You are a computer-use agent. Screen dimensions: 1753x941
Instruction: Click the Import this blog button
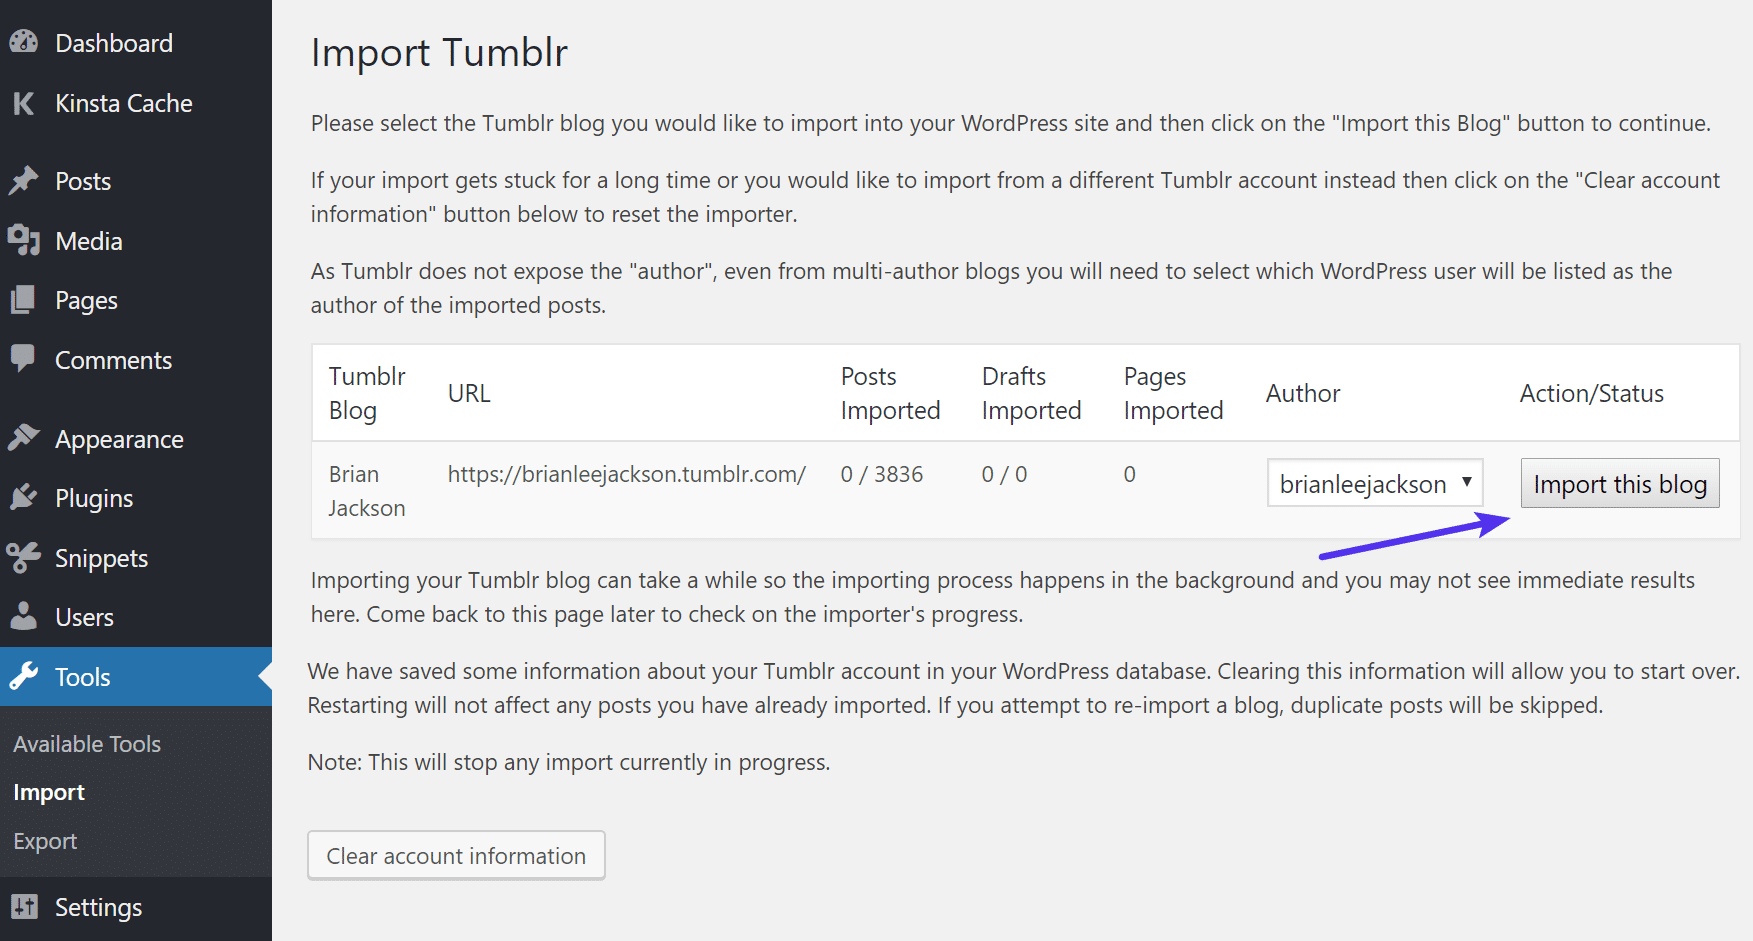point(1619,483)
